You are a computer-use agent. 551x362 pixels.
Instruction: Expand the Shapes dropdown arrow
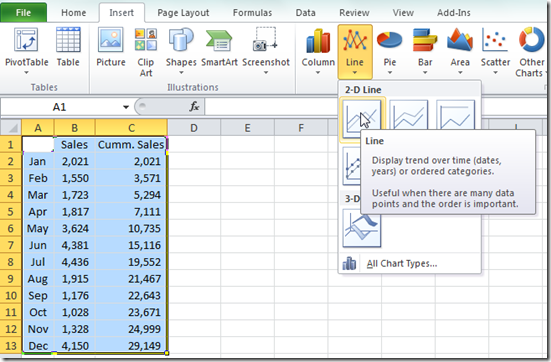[181, 73]
